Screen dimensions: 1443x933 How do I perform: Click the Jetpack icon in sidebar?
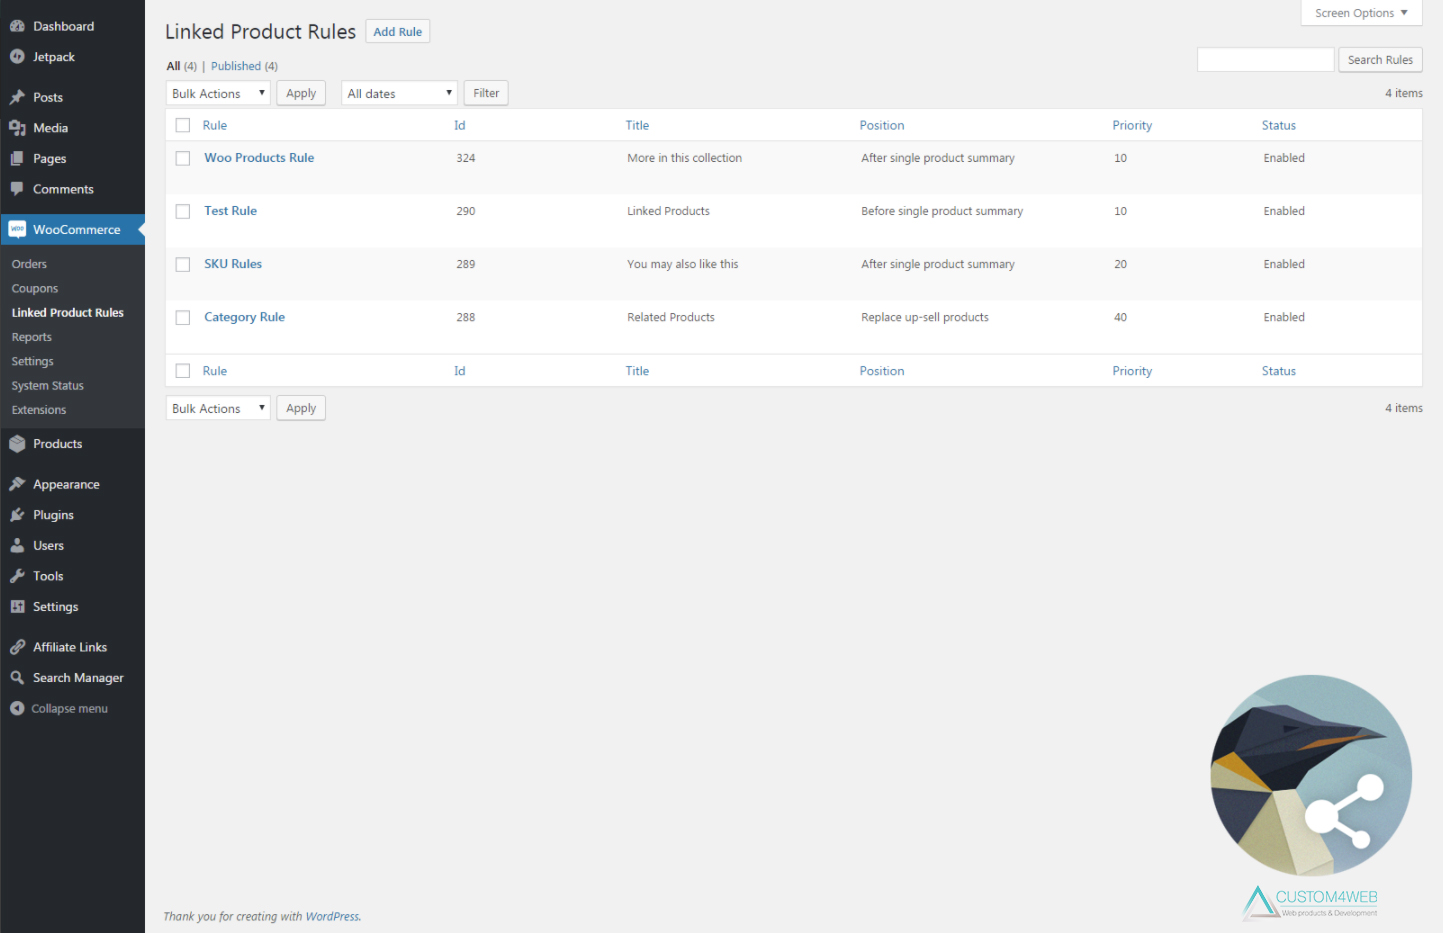coord(17,57)
